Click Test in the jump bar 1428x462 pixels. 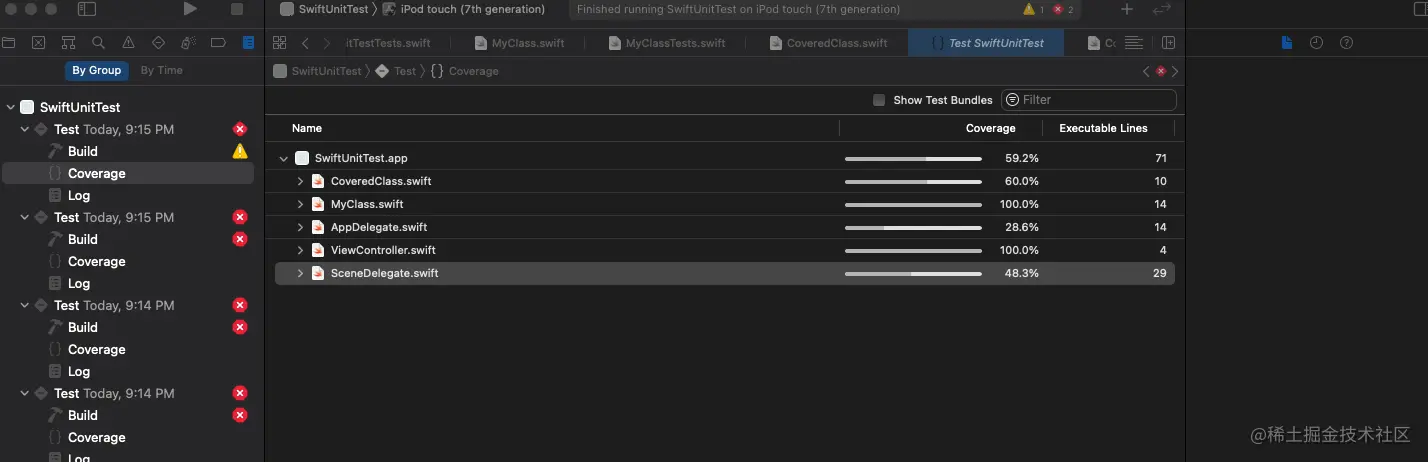click(396, 71)
